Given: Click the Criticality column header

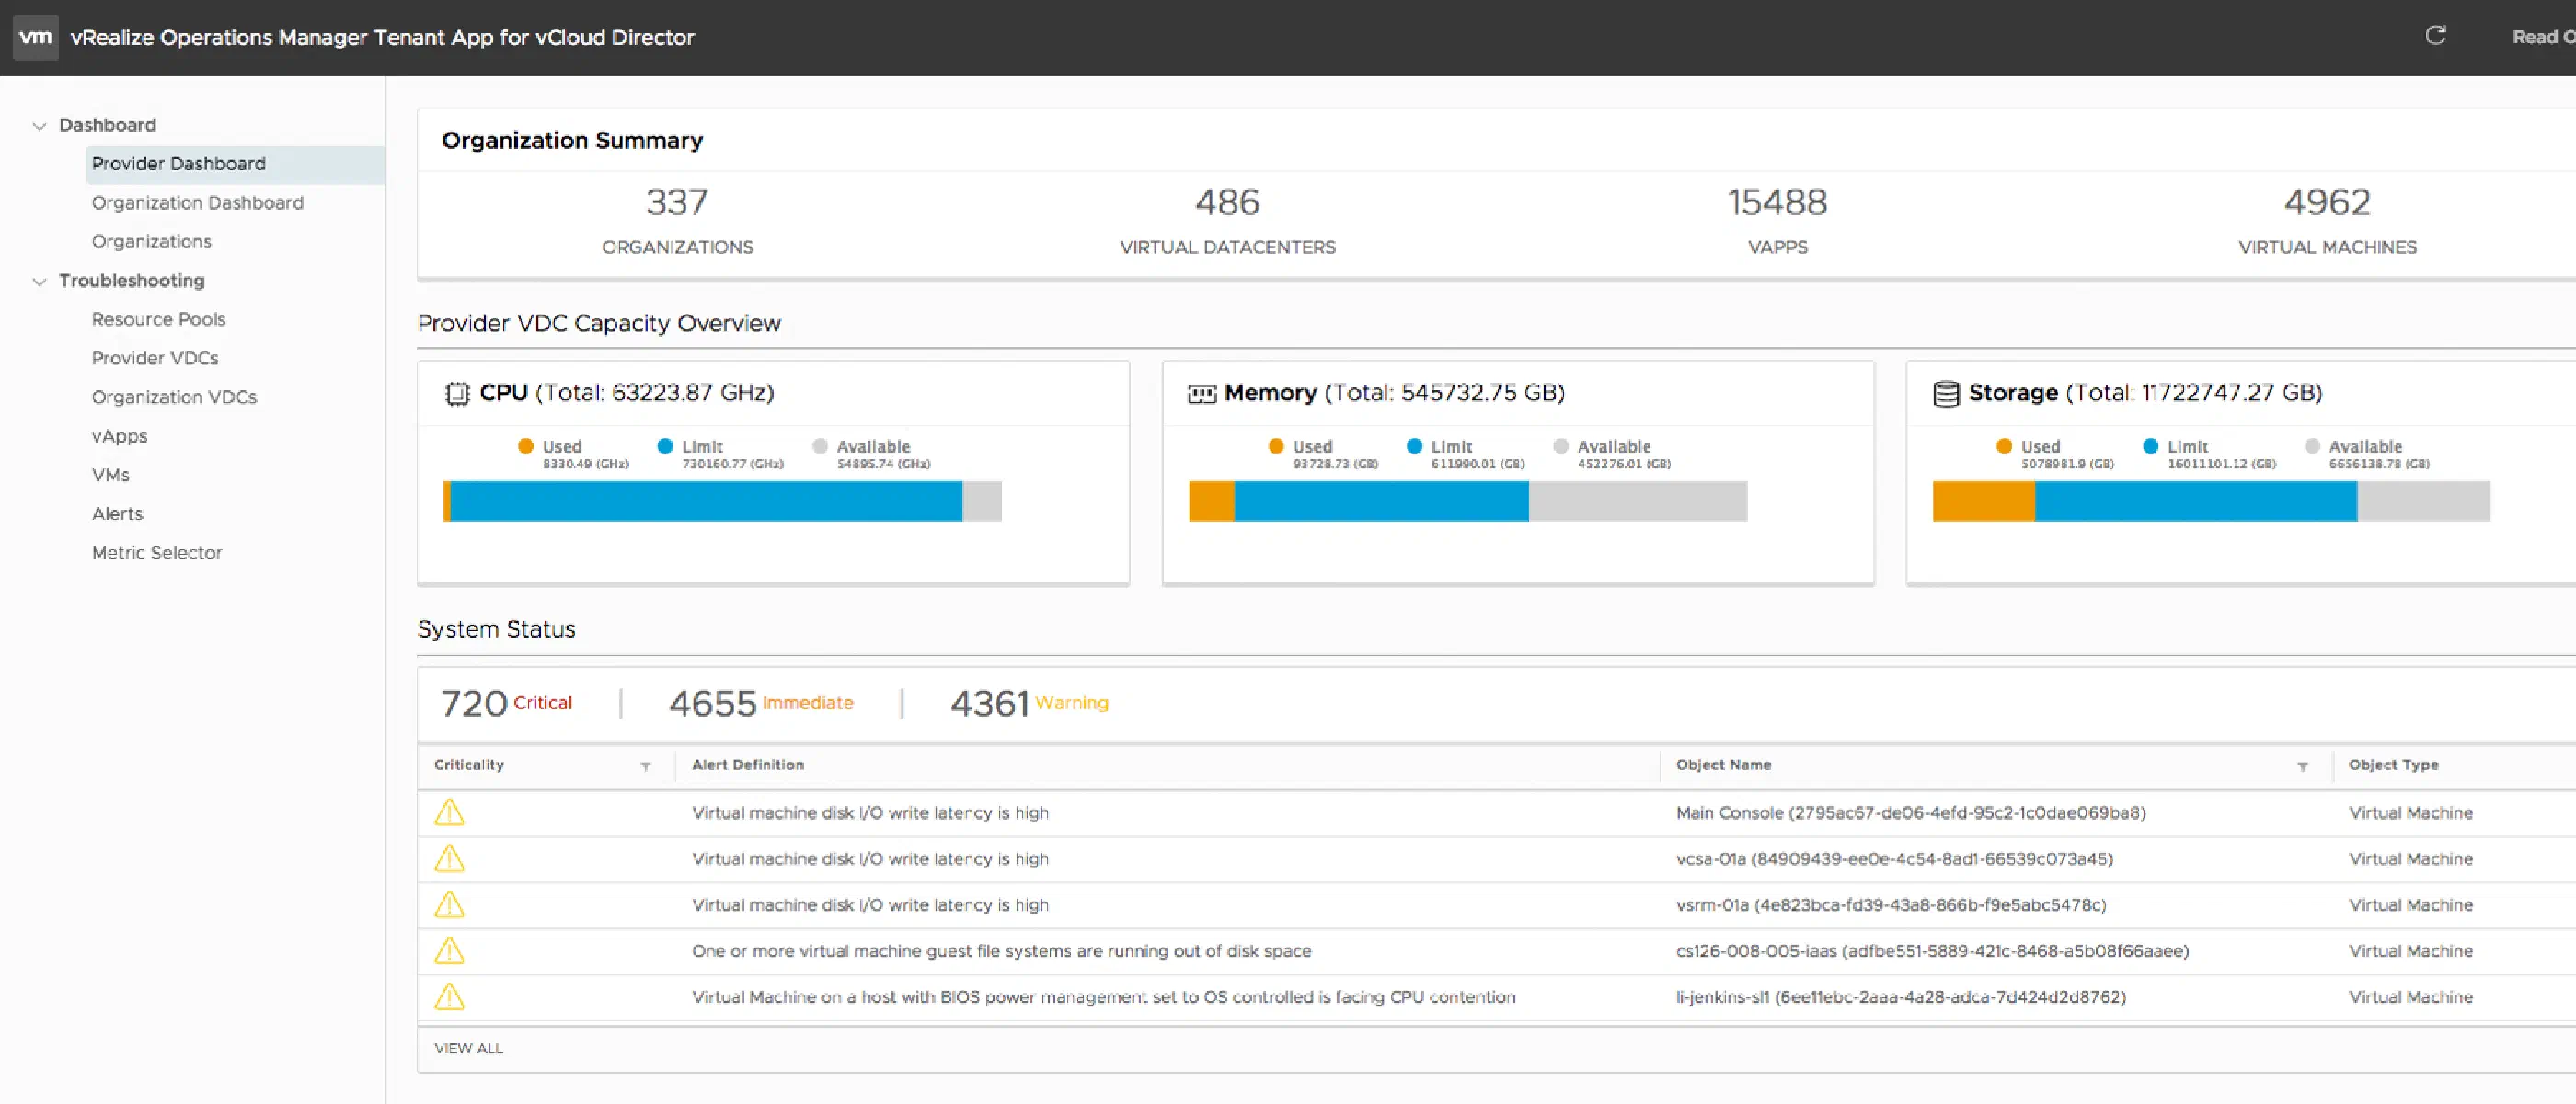Looking at the screenshot, I should point(469,765).
